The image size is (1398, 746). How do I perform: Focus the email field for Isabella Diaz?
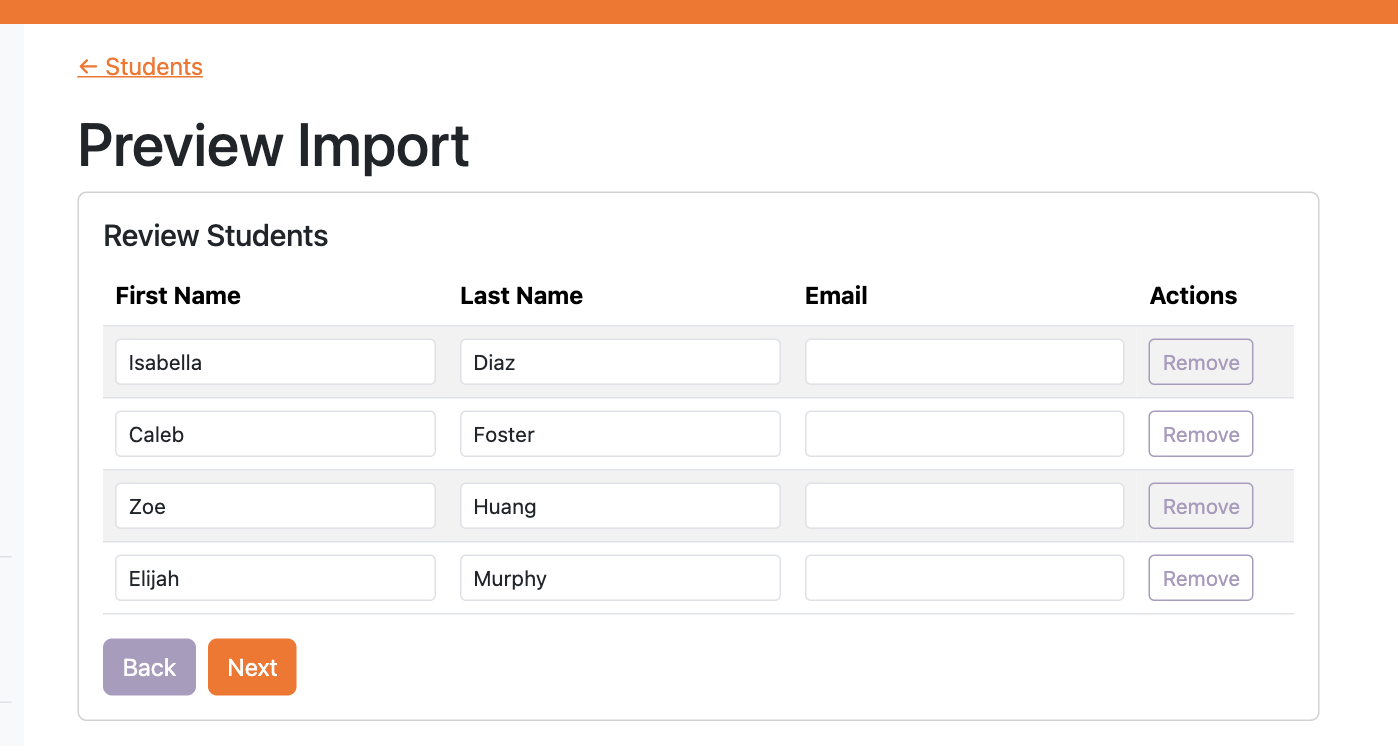point(965,362)
